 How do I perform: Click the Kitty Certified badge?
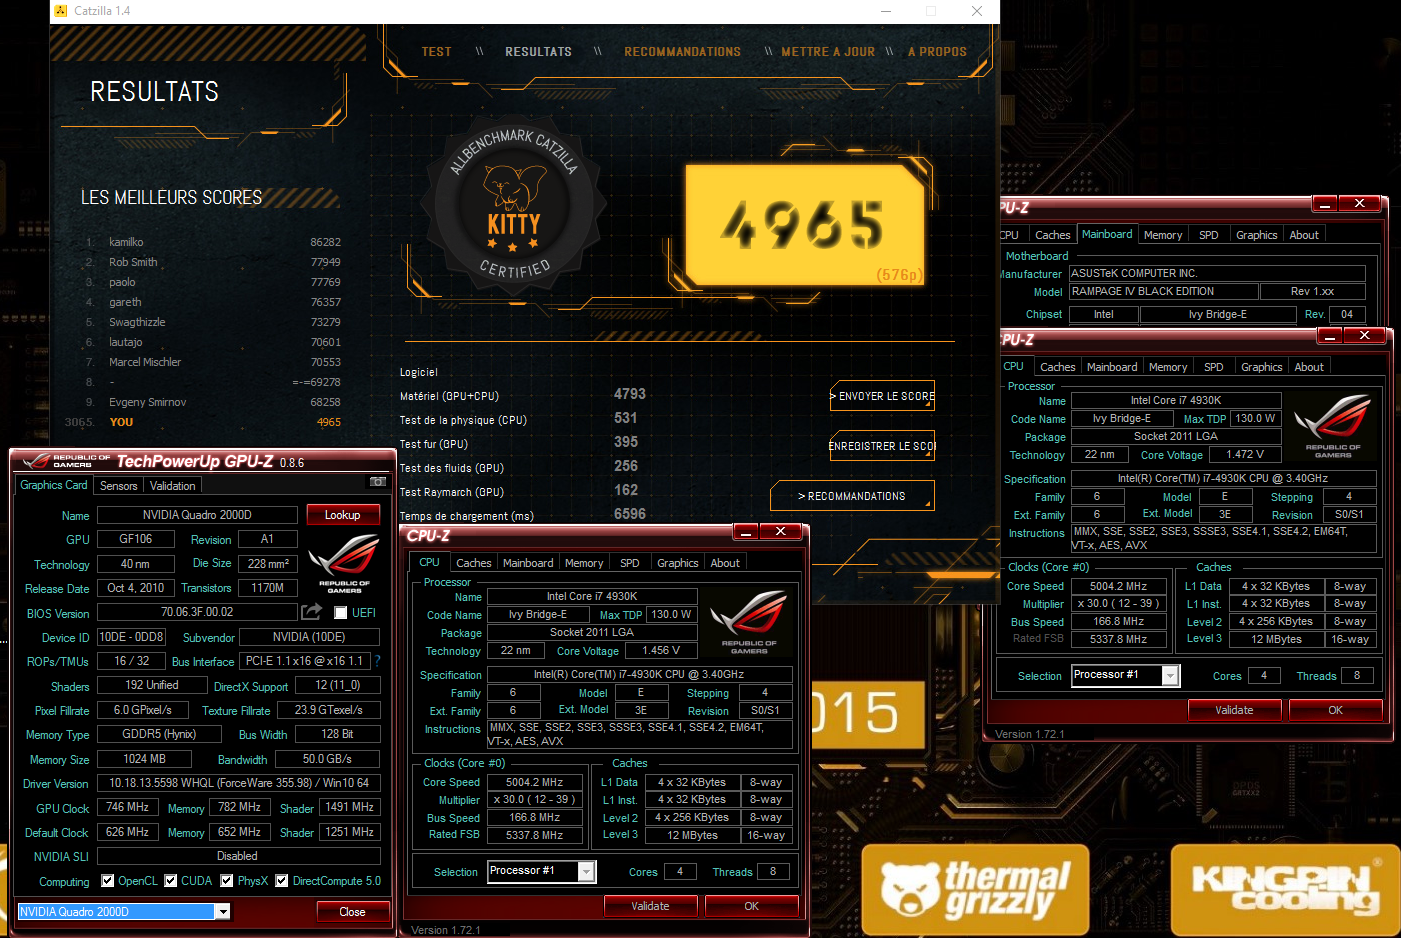[514, 206]
